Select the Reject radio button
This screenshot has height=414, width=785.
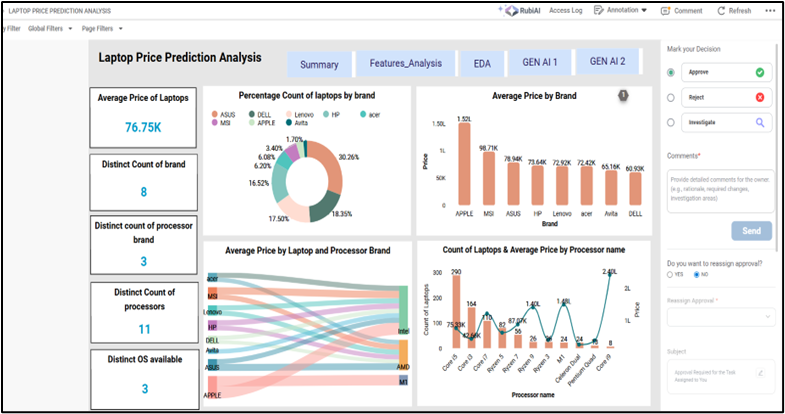670,97
